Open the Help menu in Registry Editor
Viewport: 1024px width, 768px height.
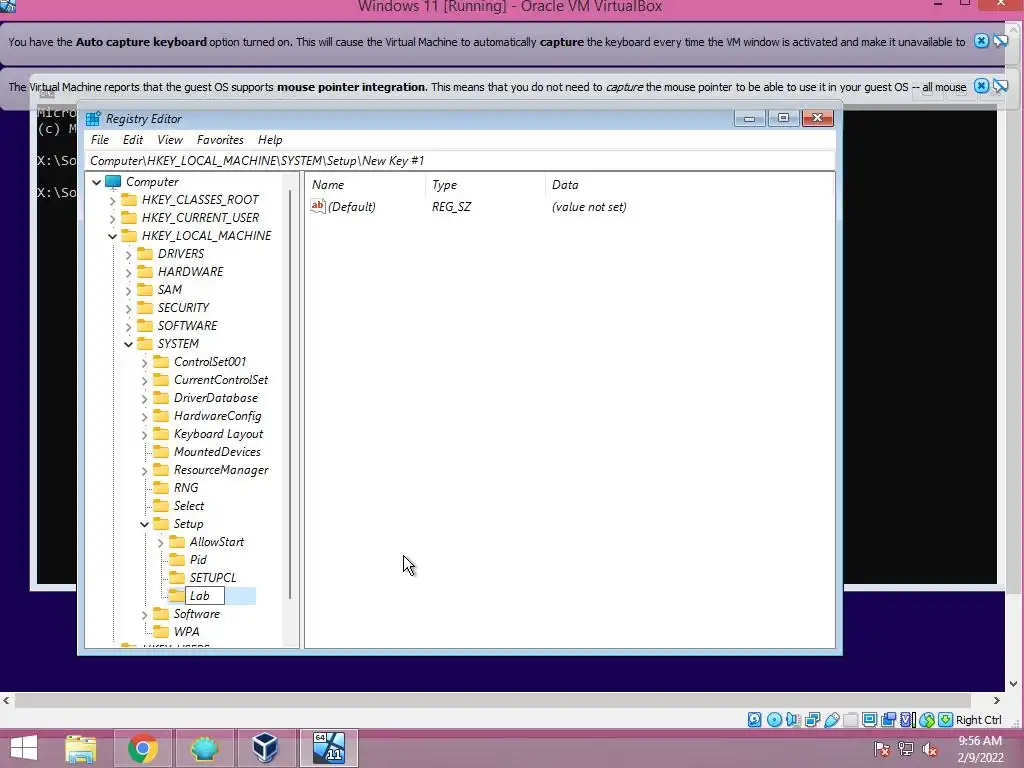click(270, 140)
